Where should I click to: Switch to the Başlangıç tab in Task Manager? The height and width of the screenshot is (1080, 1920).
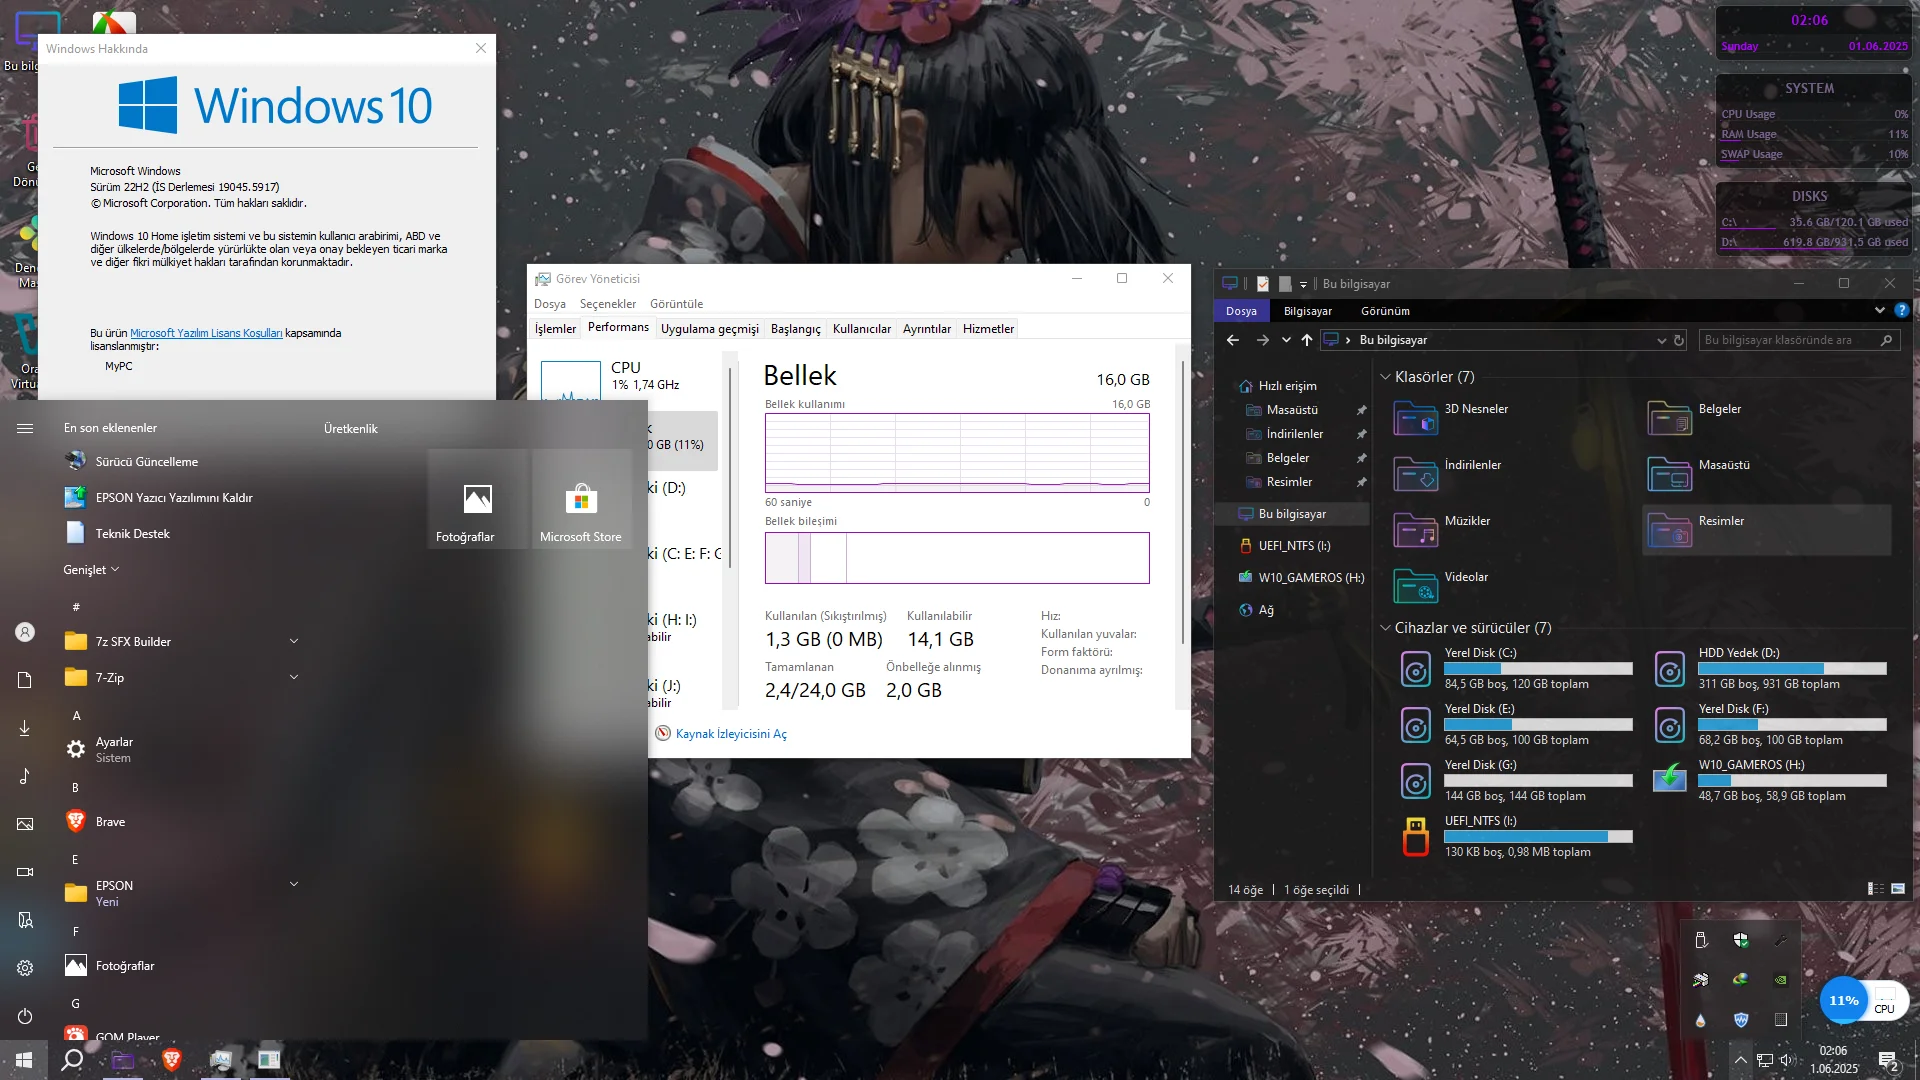point(795,329)
